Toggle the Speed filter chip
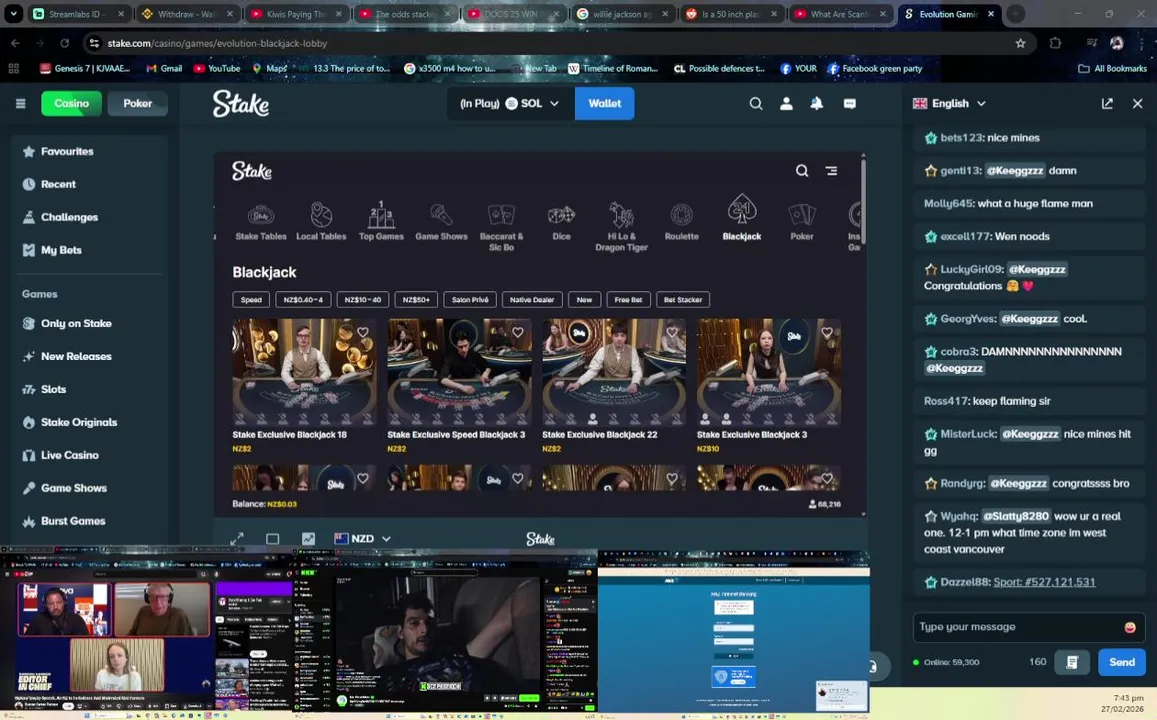Image resolution: width=1157 pixels, height=720 pixels. pyautogui.click(x=251, y=300)
